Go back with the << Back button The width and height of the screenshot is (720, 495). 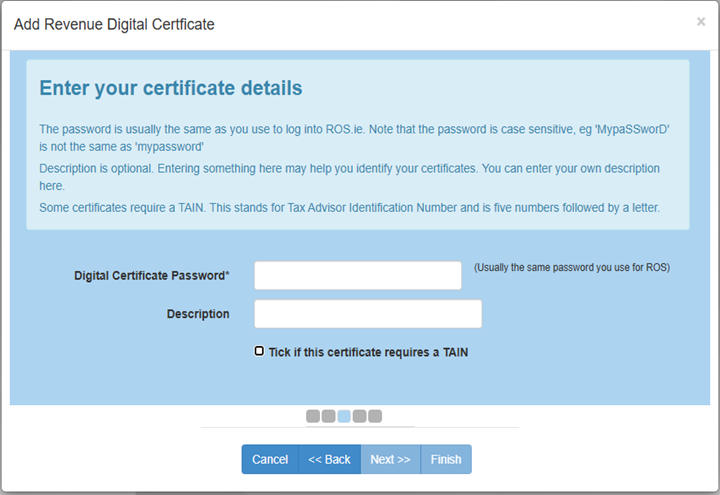(x=329, y=459)
